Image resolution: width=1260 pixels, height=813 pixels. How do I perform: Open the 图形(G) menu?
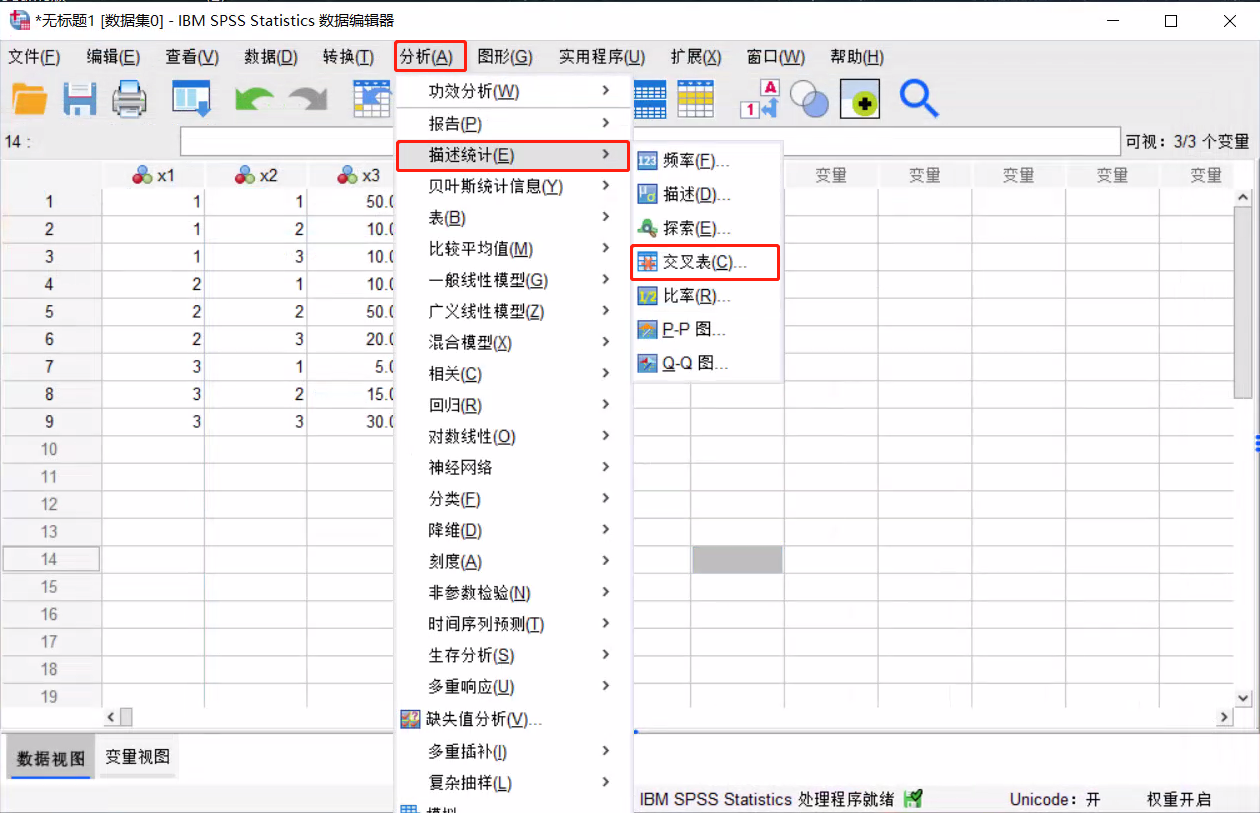tap(505, 57)
